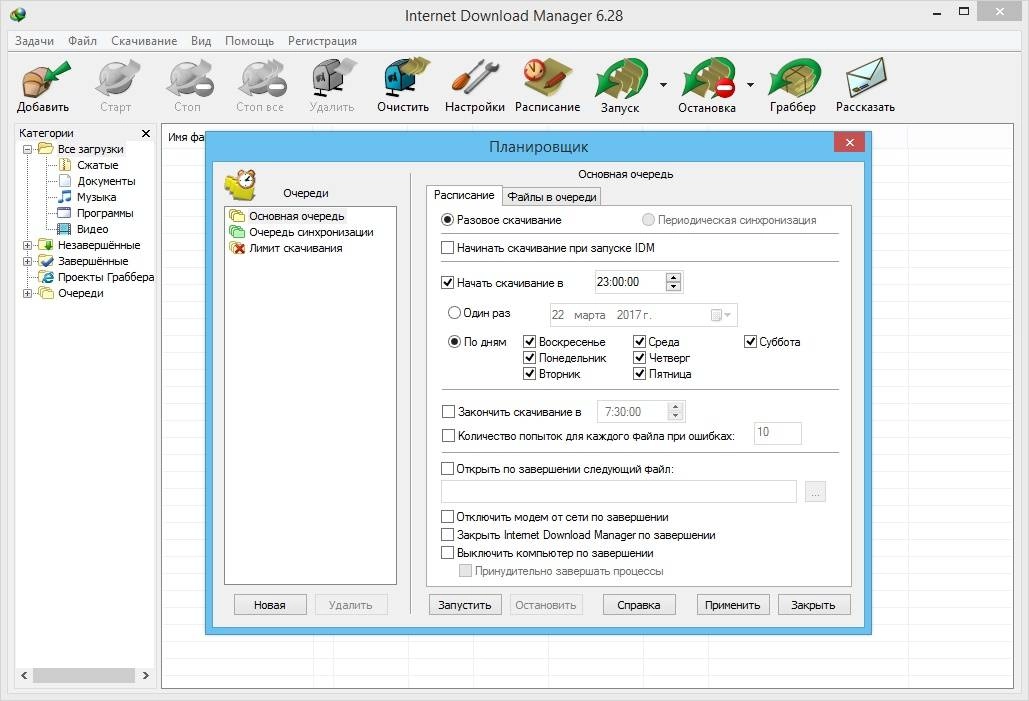Screen dimensions: 1029x701
Task: Enable Закрыть Internet Download Manager по завершении
Action: click(x=448, y=535)
